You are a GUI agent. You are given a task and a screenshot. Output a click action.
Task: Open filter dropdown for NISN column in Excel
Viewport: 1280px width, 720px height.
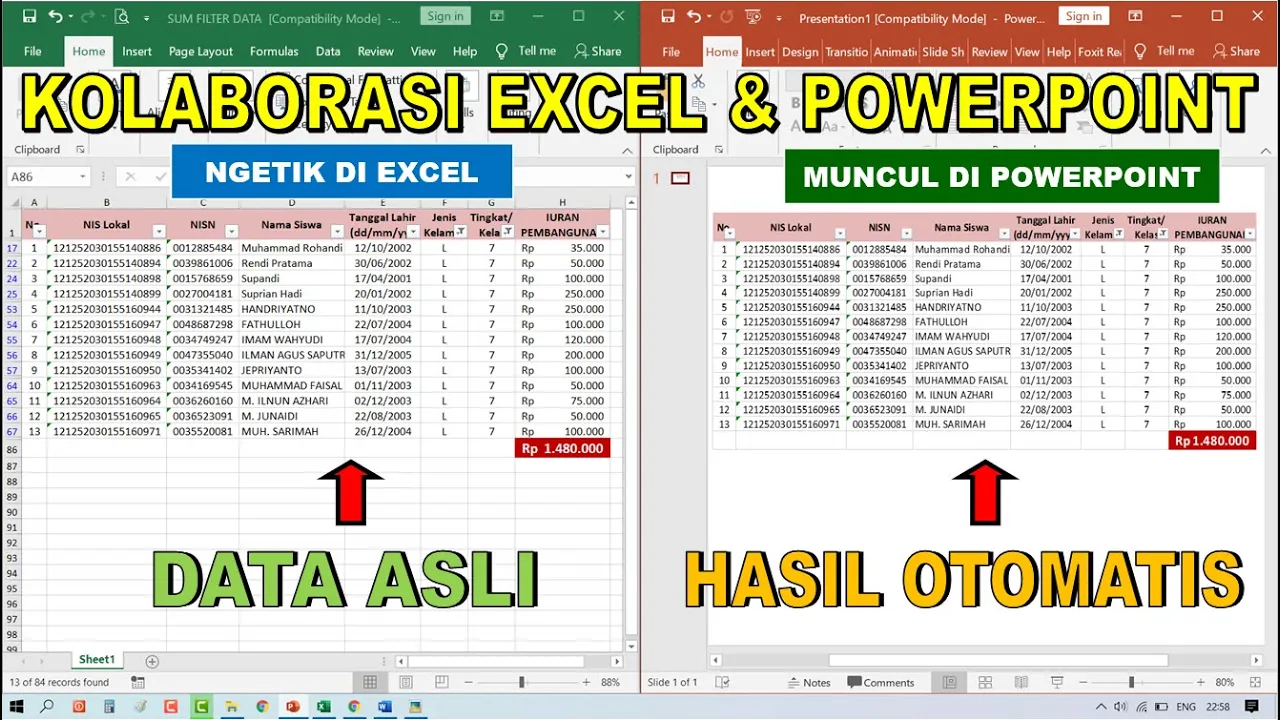pos(231,232)
